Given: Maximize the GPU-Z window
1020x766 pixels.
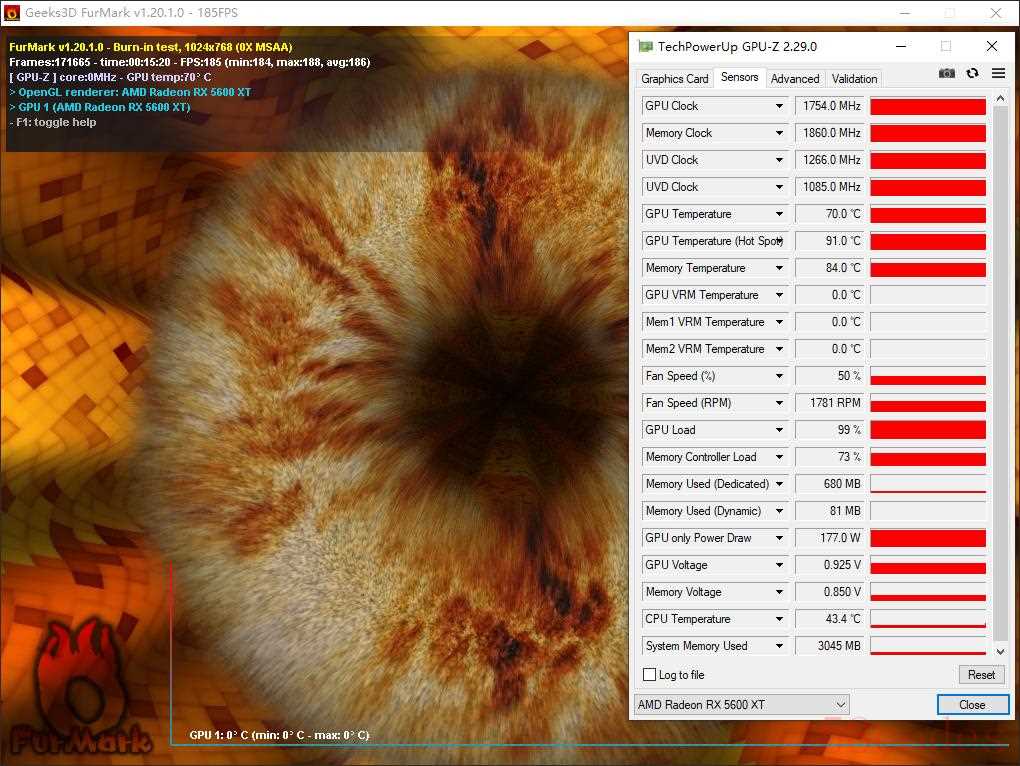Looking at the screenshot, I should tap(946, 46).
